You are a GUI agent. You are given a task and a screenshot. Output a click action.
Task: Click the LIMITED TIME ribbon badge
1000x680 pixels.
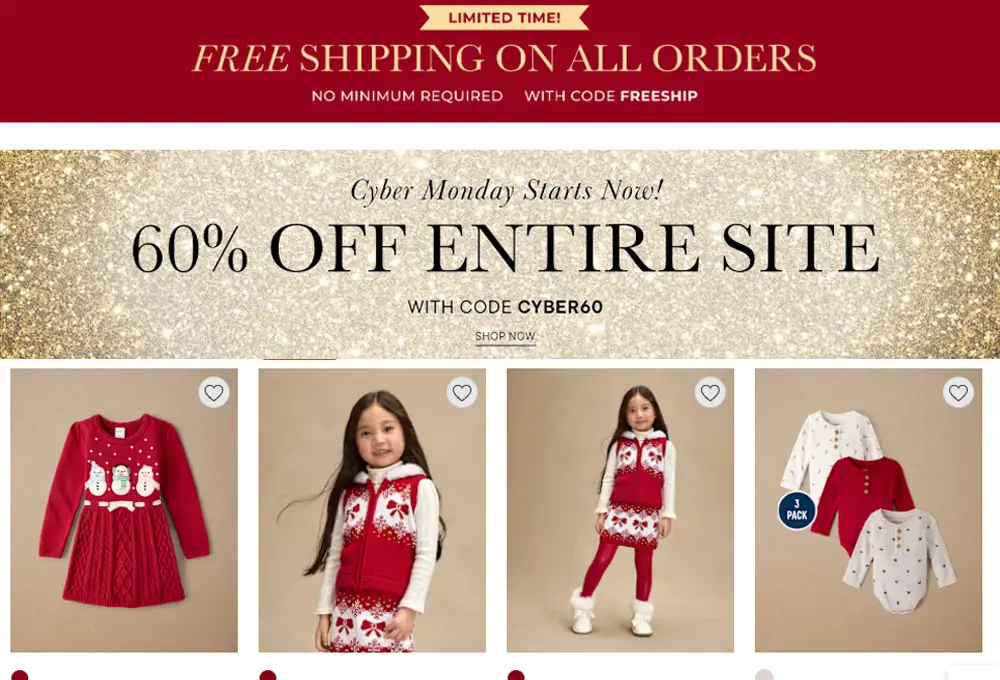(x=504, y=18)
